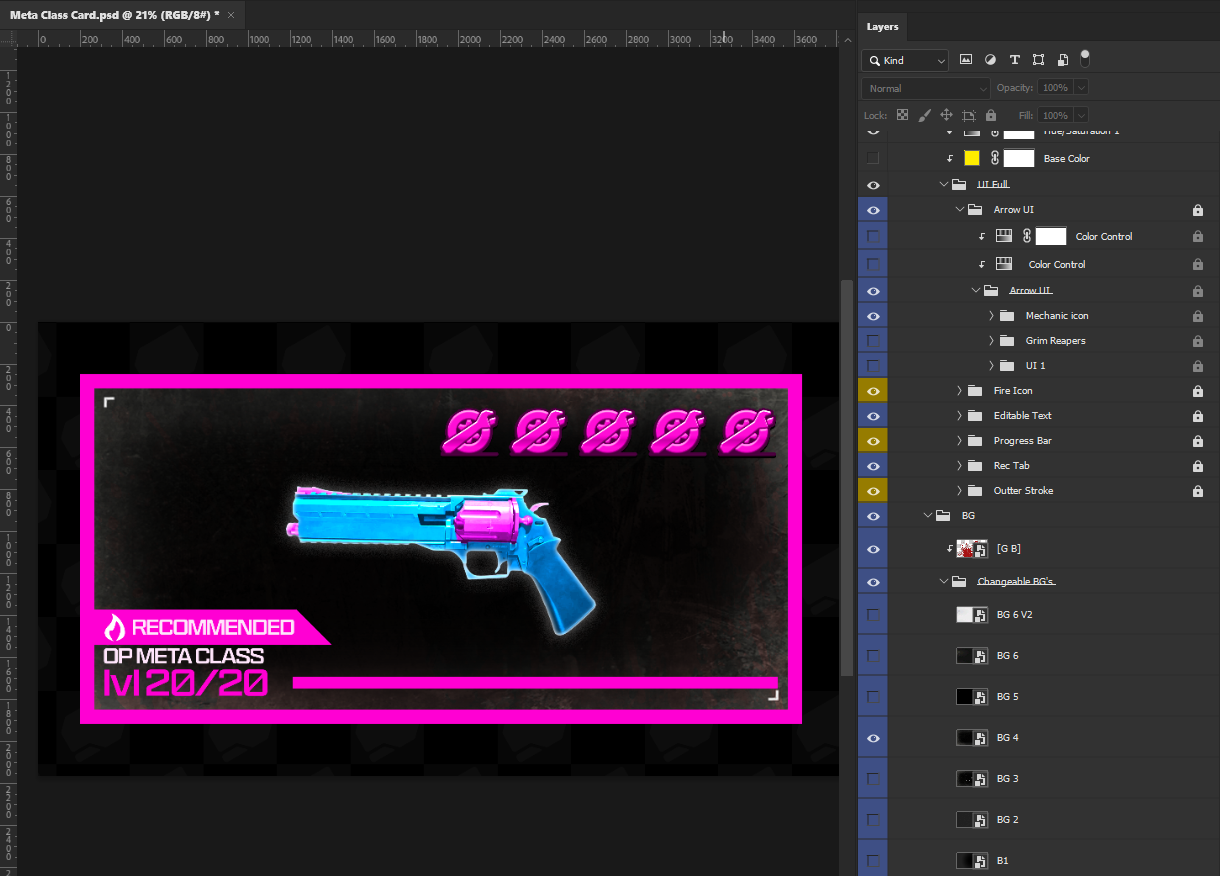
Task: Select the BG 6 V2 layer thumbnail
Action: (x=971, y=615)
